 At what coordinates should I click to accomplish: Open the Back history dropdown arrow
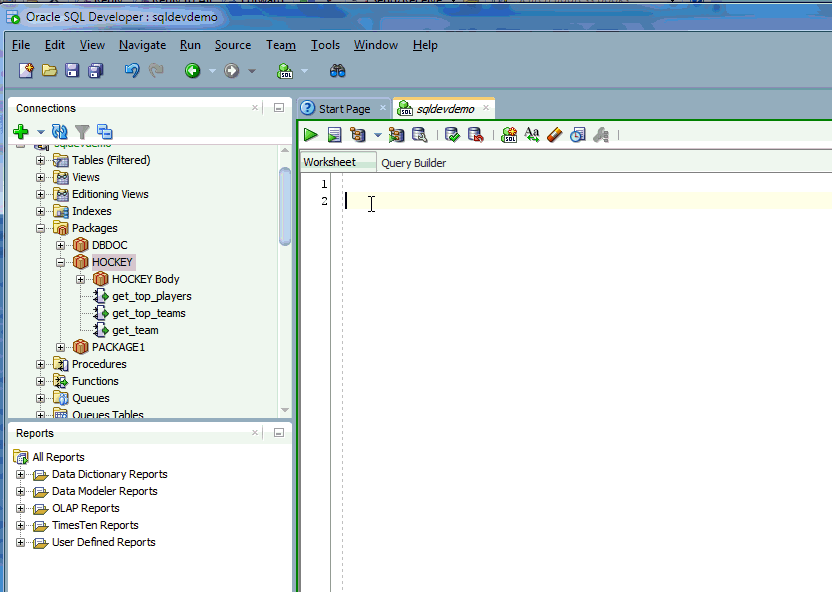(x=212, y=71)
